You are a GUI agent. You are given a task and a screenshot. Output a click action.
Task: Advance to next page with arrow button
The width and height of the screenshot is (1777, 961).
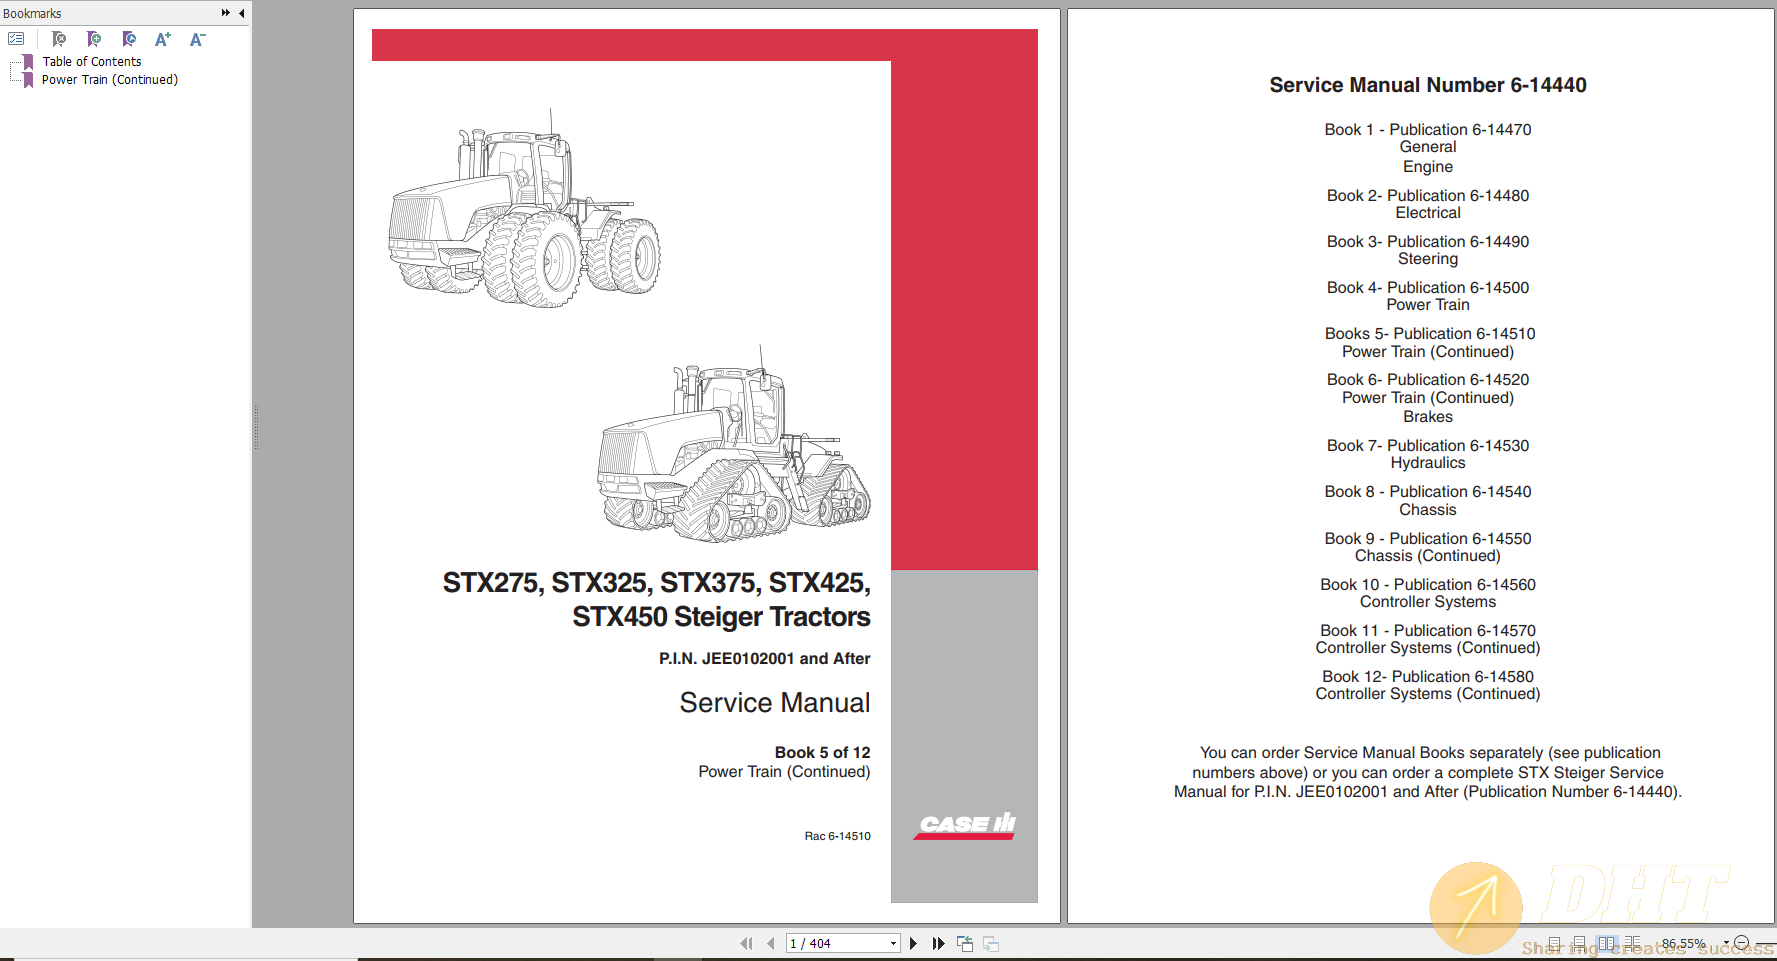pos(913,943)
